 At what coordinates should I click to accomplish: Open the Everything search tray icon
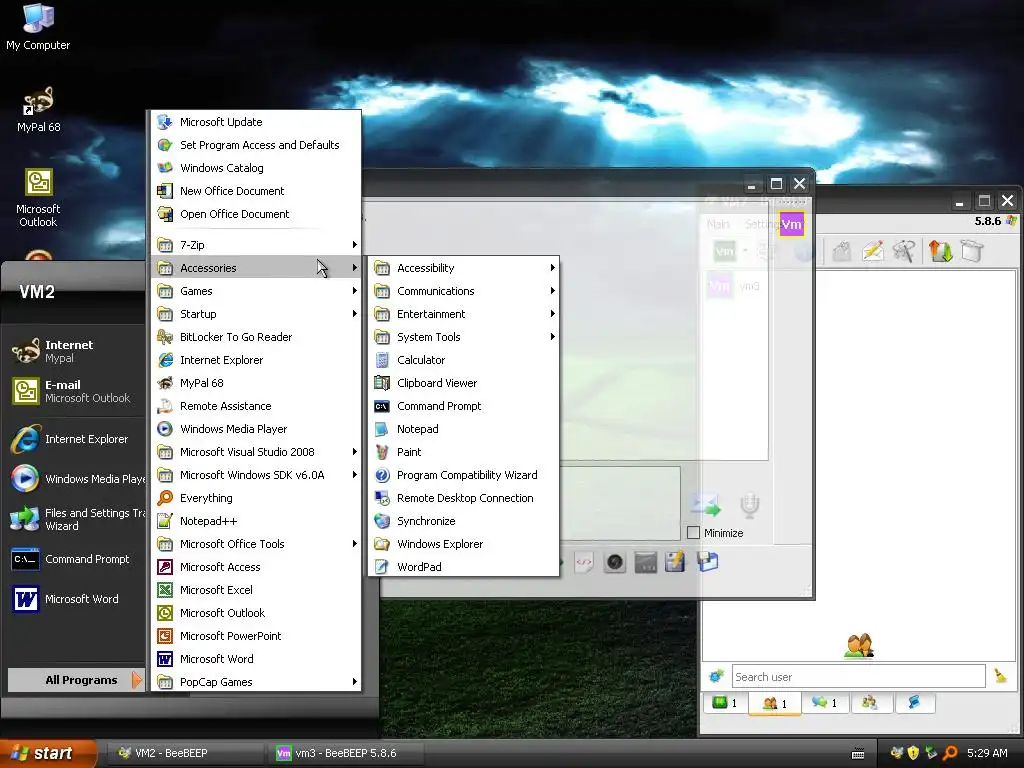click(950, 753)
